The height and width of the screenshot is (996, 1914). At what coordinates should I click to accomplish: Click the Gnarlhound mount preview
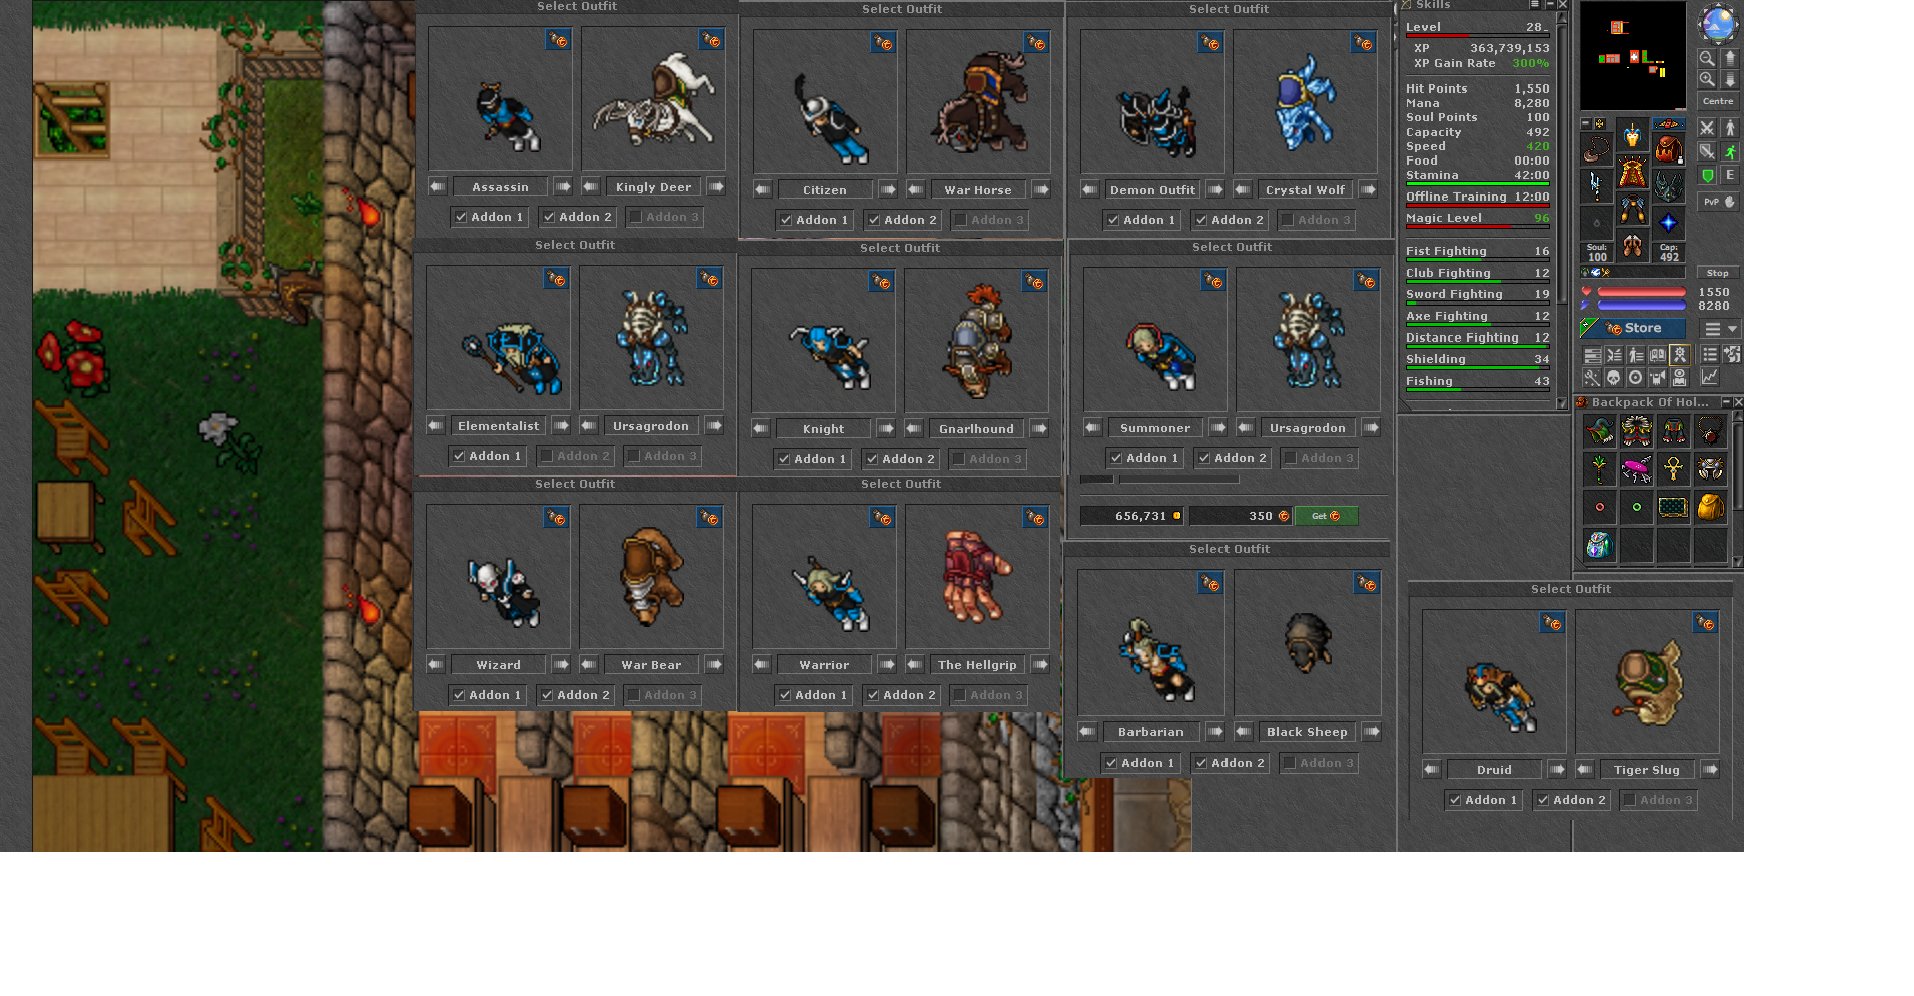976,340
